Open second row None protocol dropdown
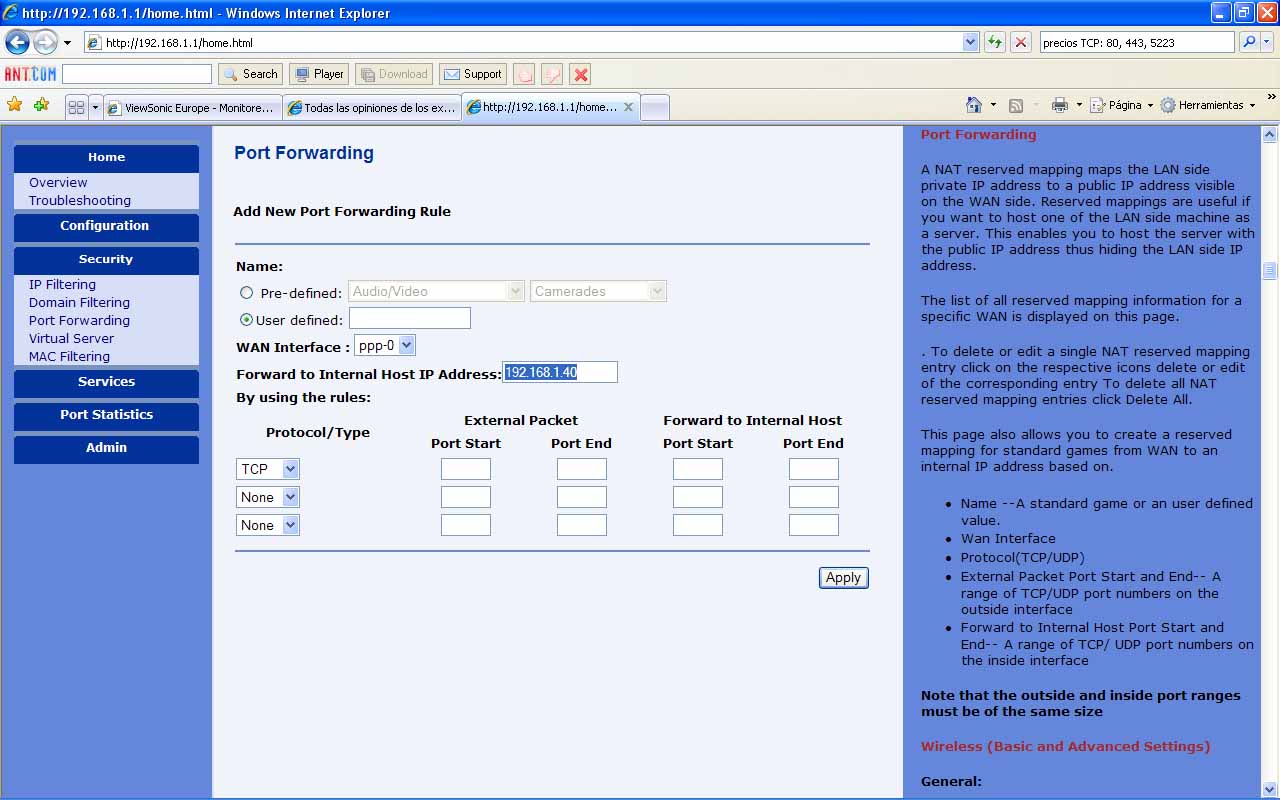The height and width of the screenshot is (800, 1280). pos(268,497)
